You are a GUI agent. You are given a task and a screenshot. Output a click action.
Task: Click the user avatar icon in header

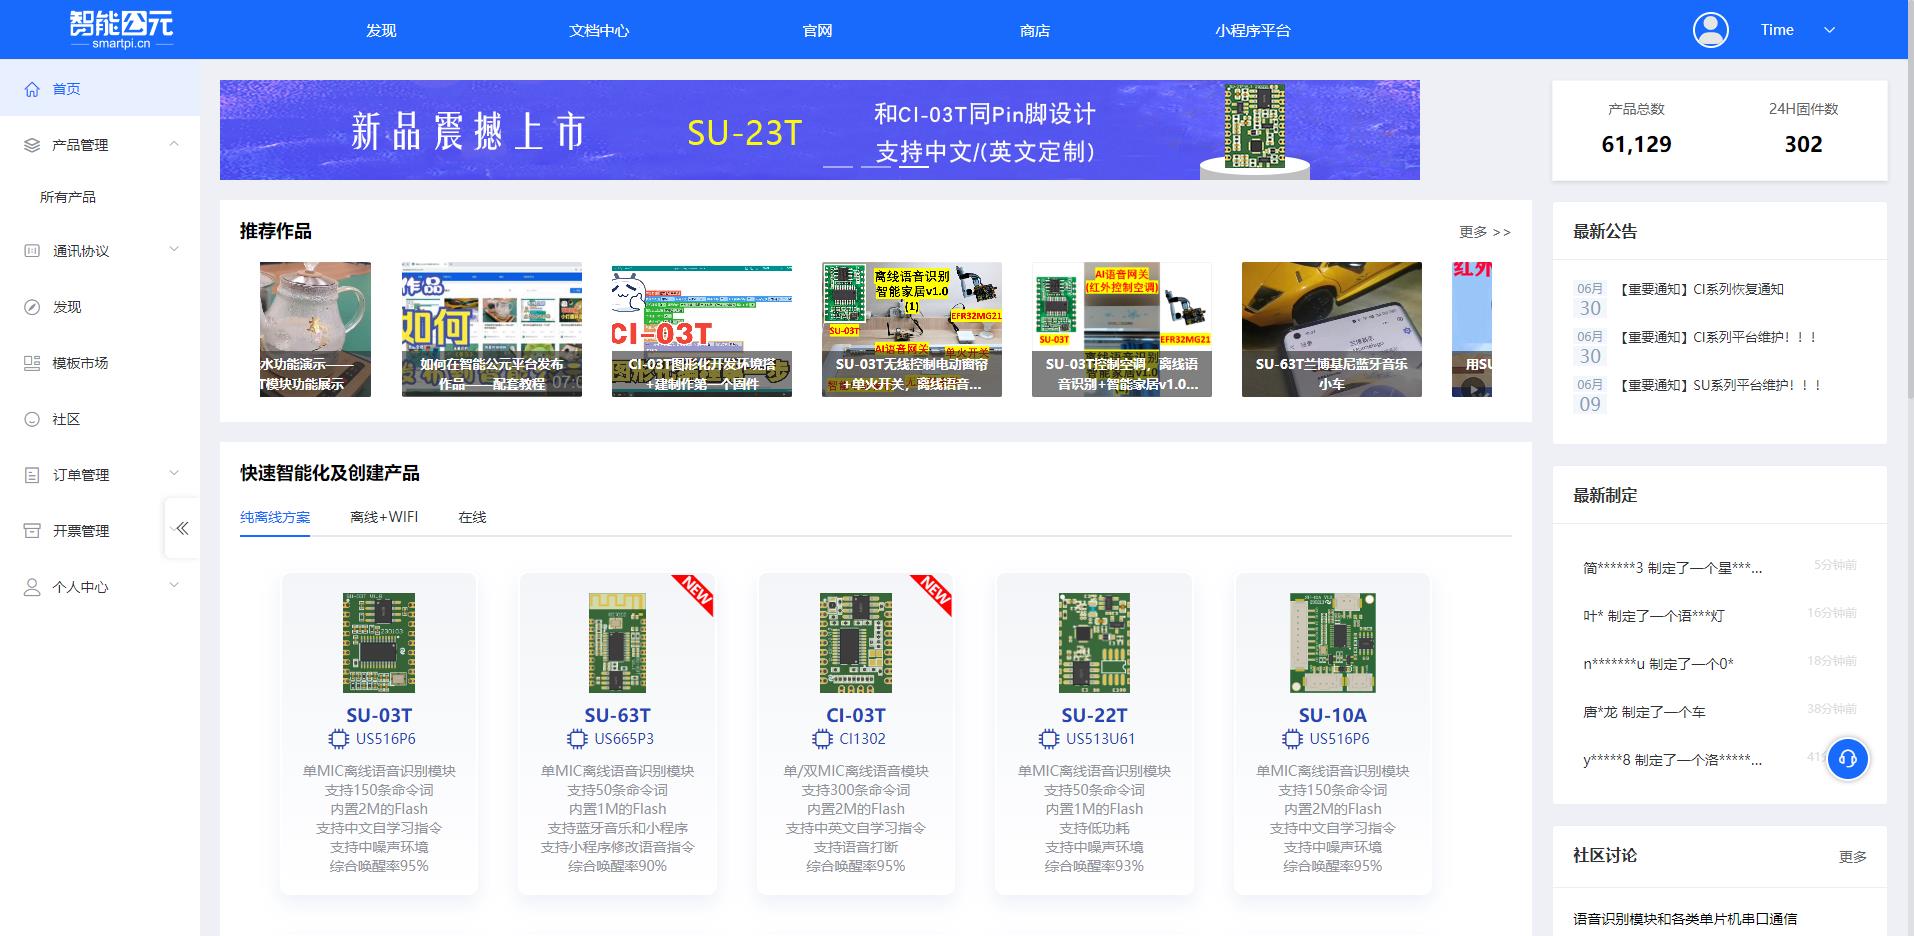click(x=1711, y=30)
